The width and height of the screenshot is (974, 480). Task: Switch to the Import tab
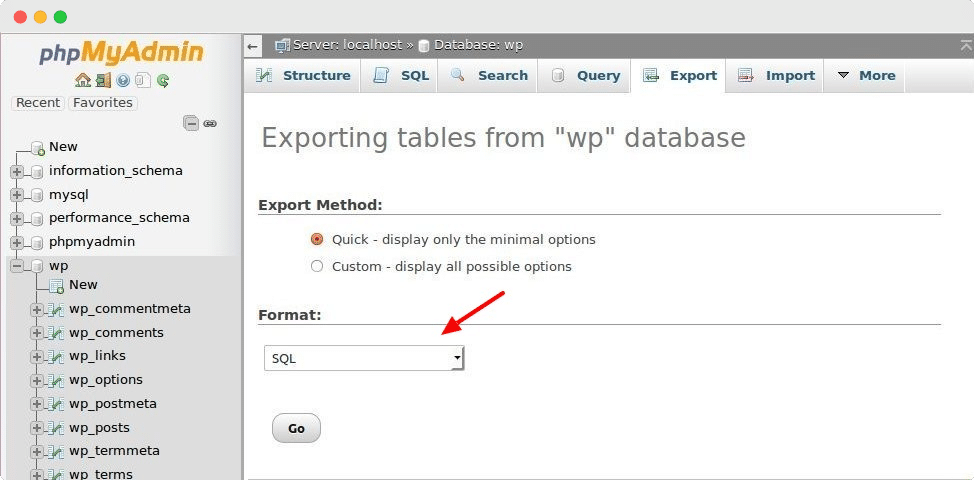click(x=776, y=76)
